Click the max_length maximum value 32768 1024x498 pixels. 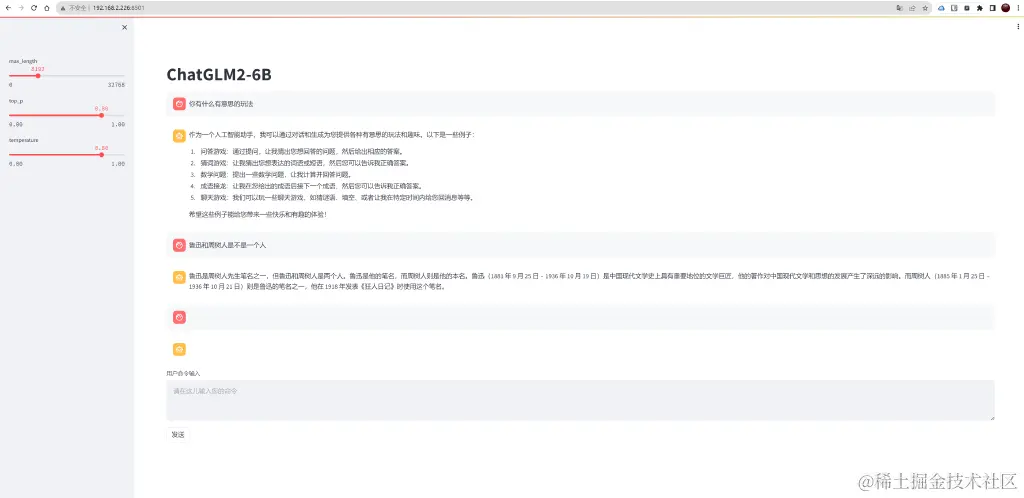[116, 85]
